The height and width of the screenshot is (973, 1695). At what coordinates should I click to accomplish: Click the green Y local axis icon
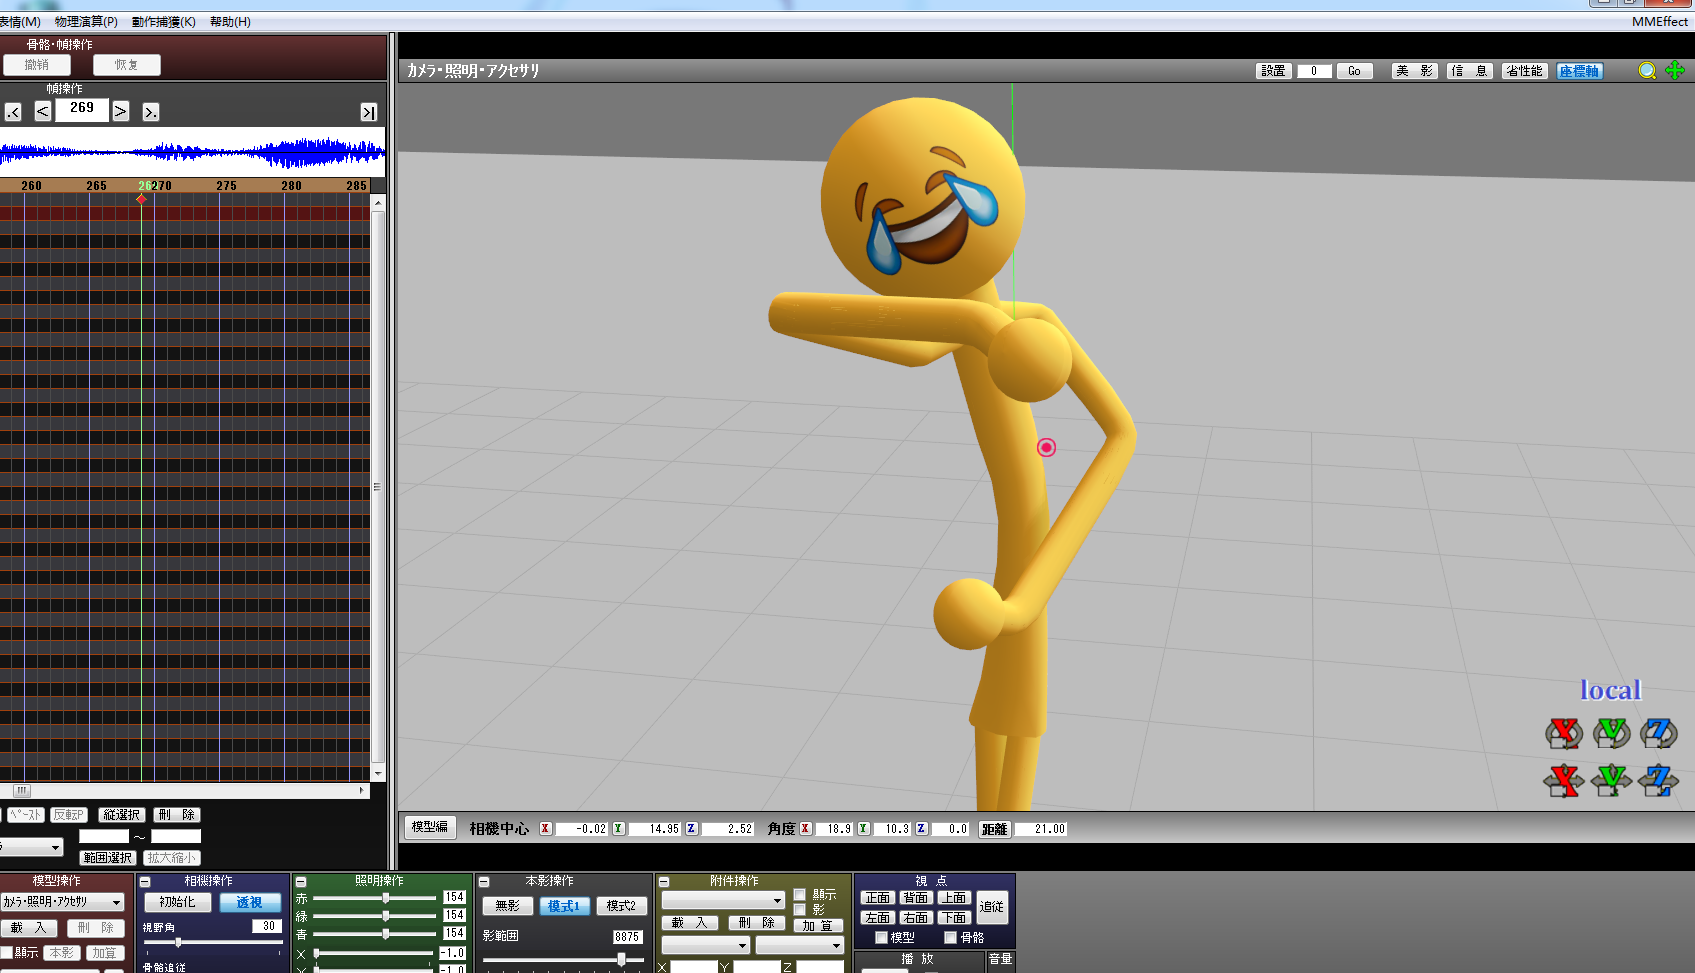coord(1611,733)
